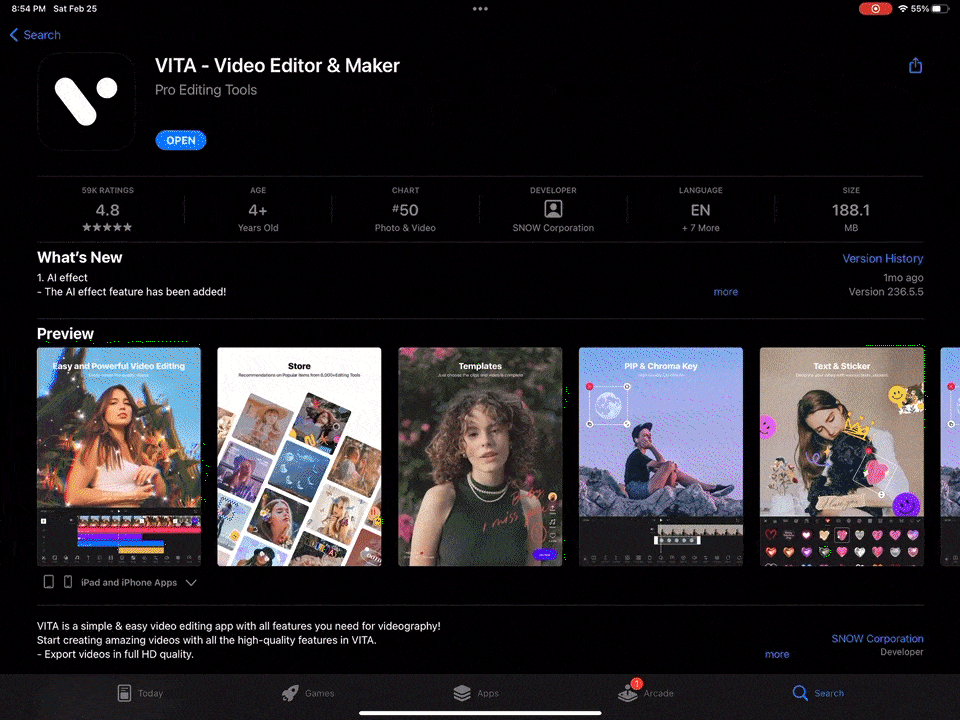
Task: Tap the Games rocket icon
Action: pos(290,693)
